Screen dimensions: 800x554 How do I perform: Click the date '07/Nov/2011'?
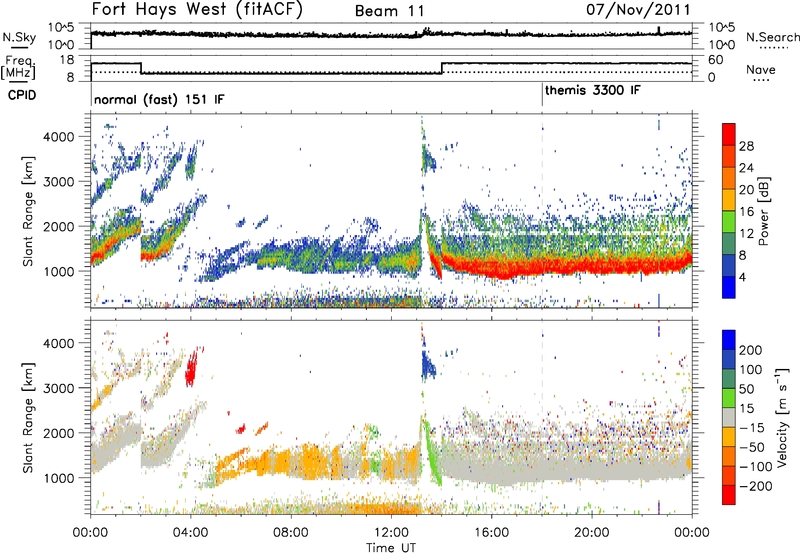(638, 10)
